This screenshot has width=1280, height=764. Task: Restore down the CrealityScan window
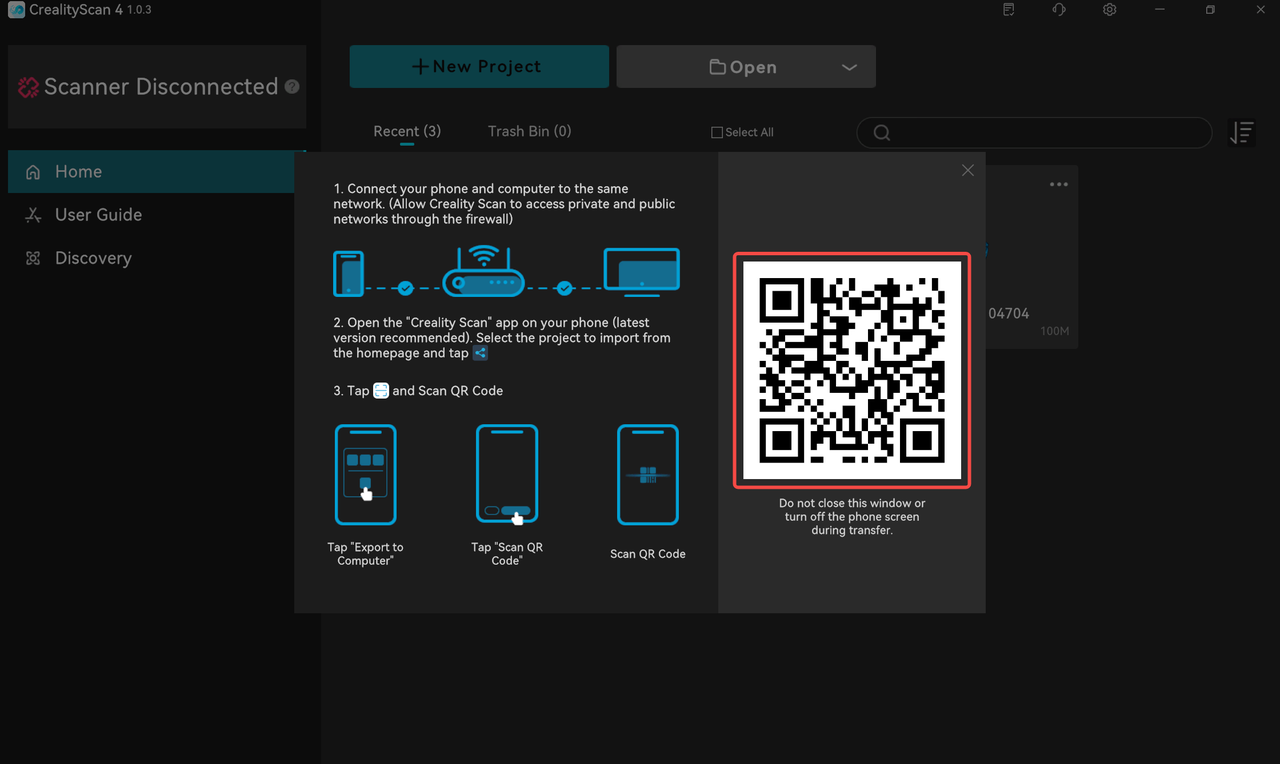coord(1210,10)
